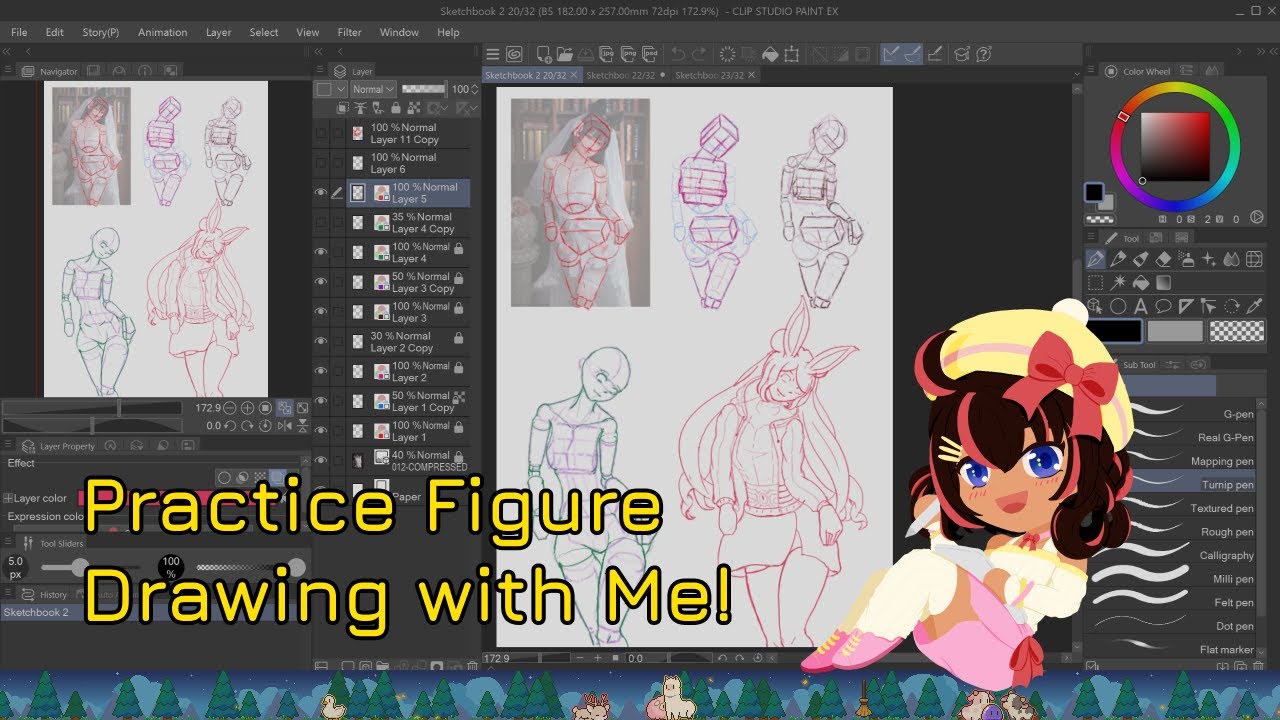Select the Figure ellipse tool

pos(1118,306)
